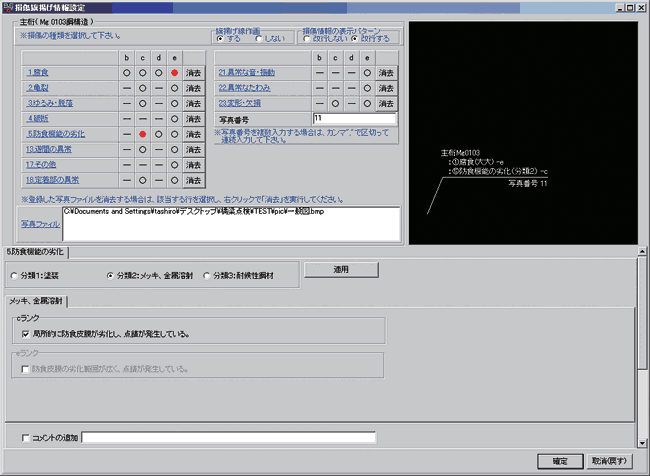Click 消去 button in 23.変形・欠損 row
Viewport: 650px width, 476px height.
point(386,103)
